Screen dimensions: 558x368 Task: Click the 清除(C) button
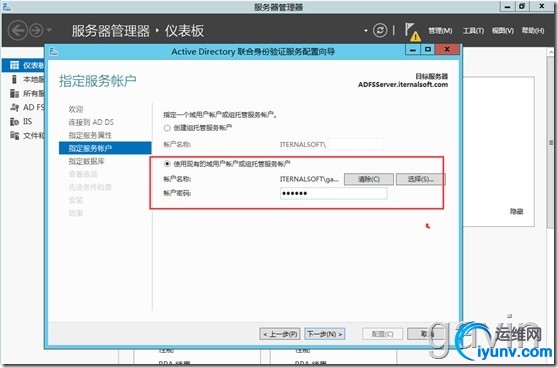pyautogui.click(x=369, y=179)
